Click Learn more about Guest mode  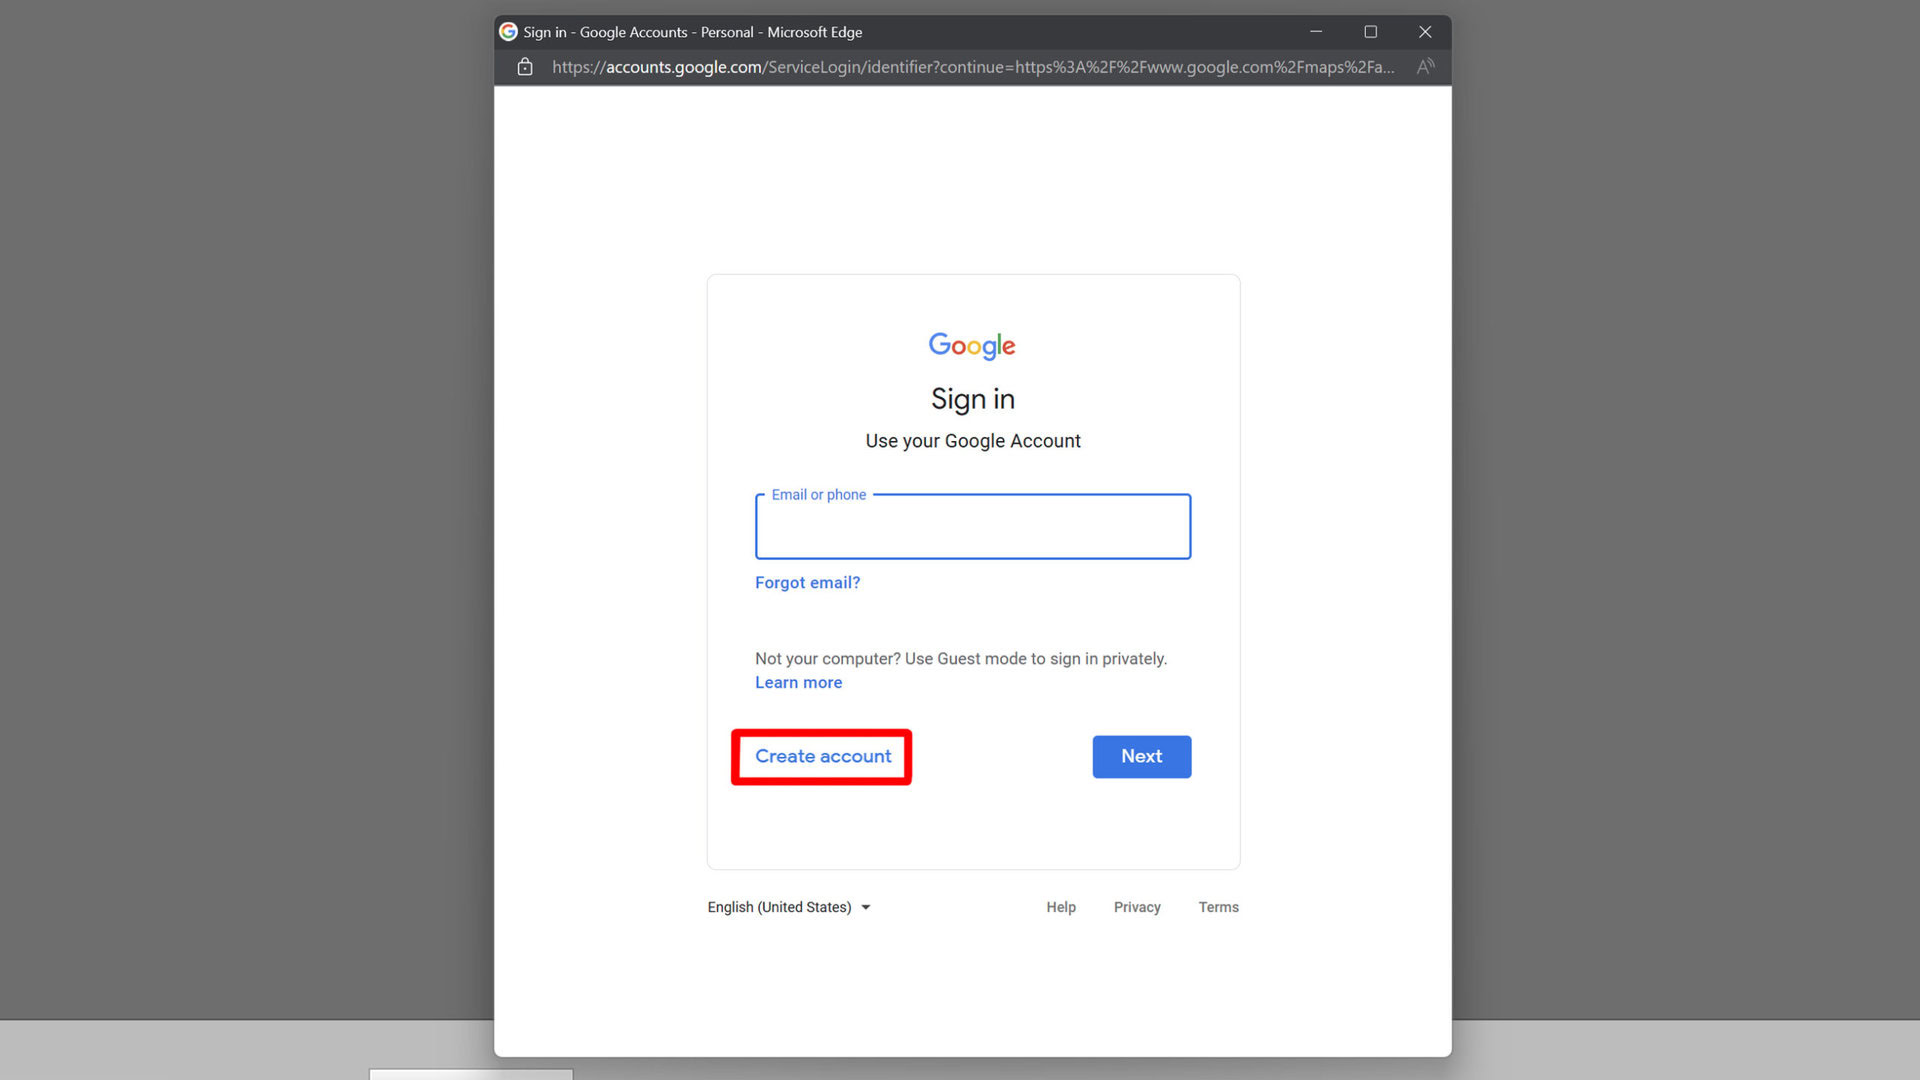point(798,683)
